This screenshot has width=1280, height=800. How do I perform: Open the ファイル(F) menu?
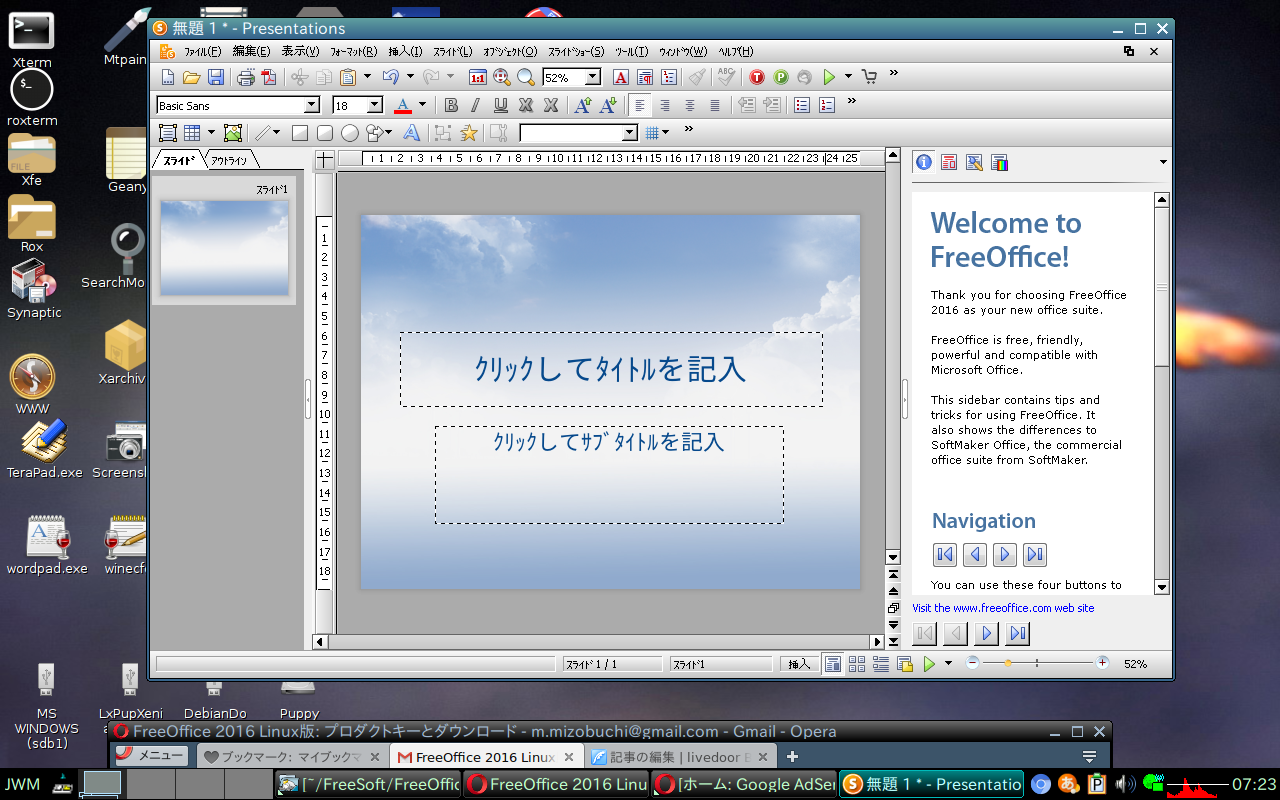tap(203, 51)
